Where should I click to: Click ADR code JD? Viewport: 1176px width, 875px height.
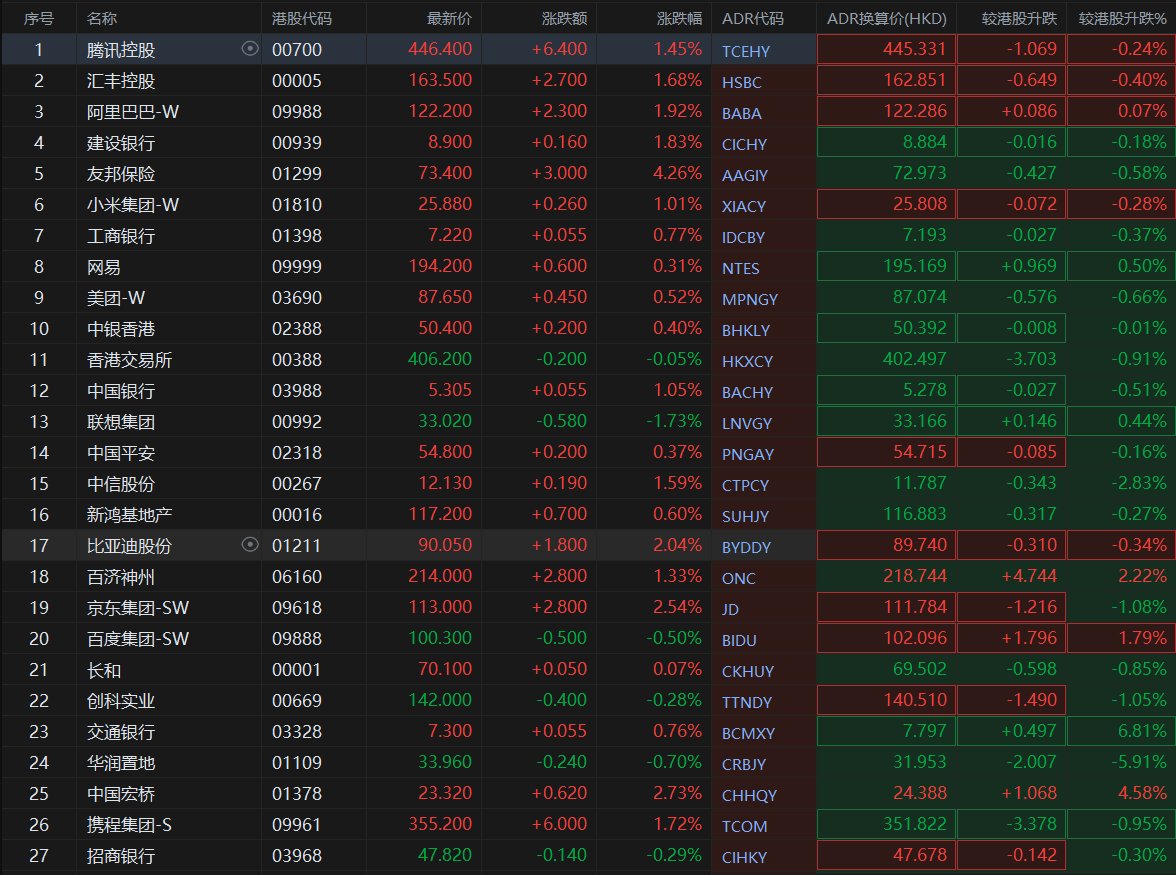tap(730, 610)
